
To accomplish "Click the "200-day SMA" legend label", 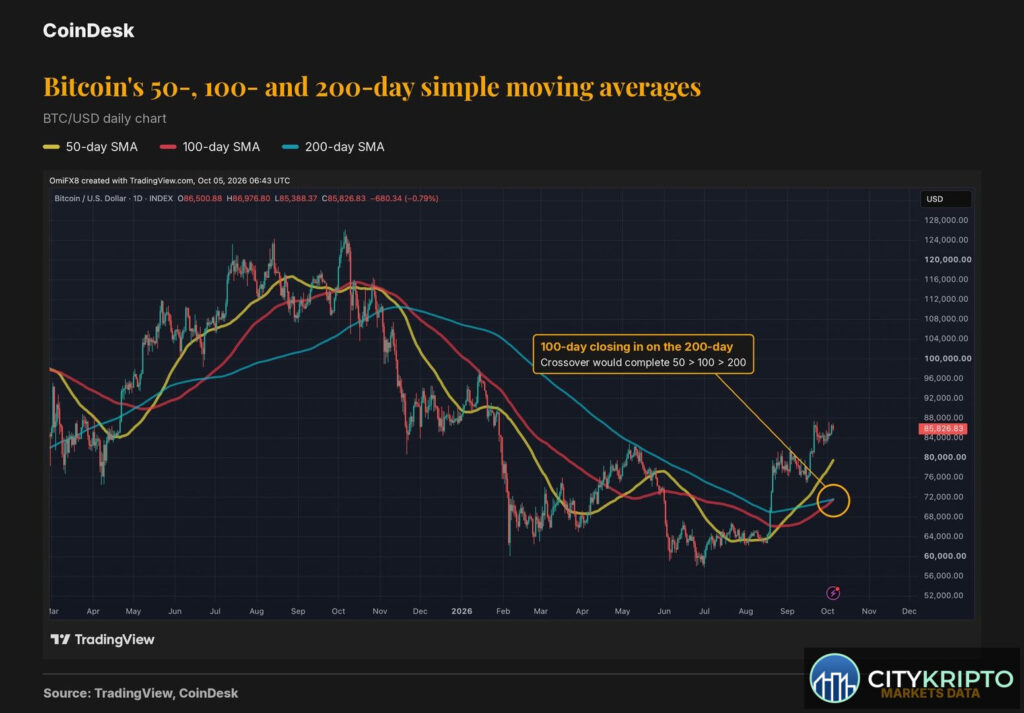I will point(345,147).
